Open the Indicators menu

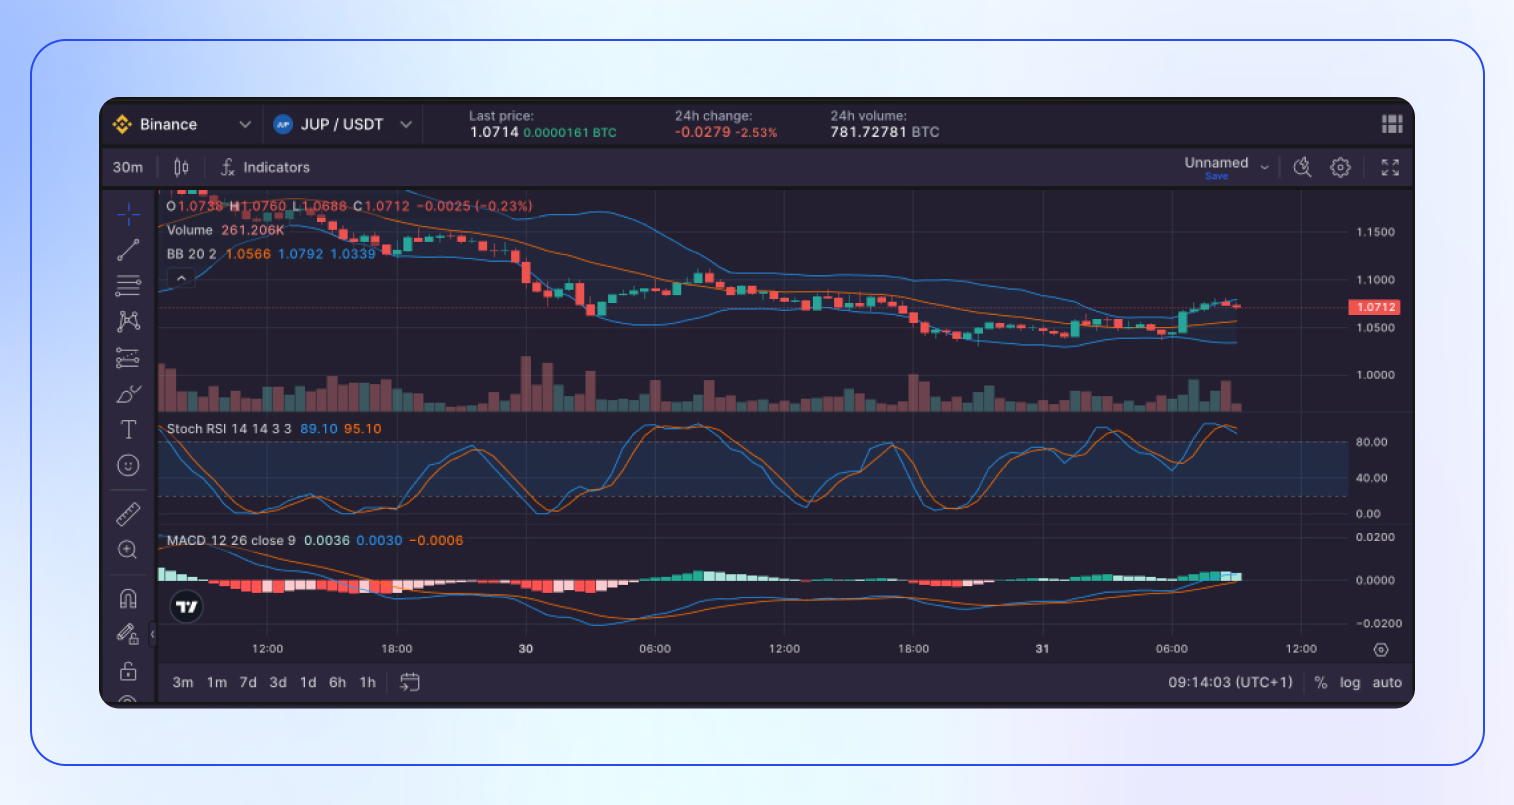coord(265,167)
